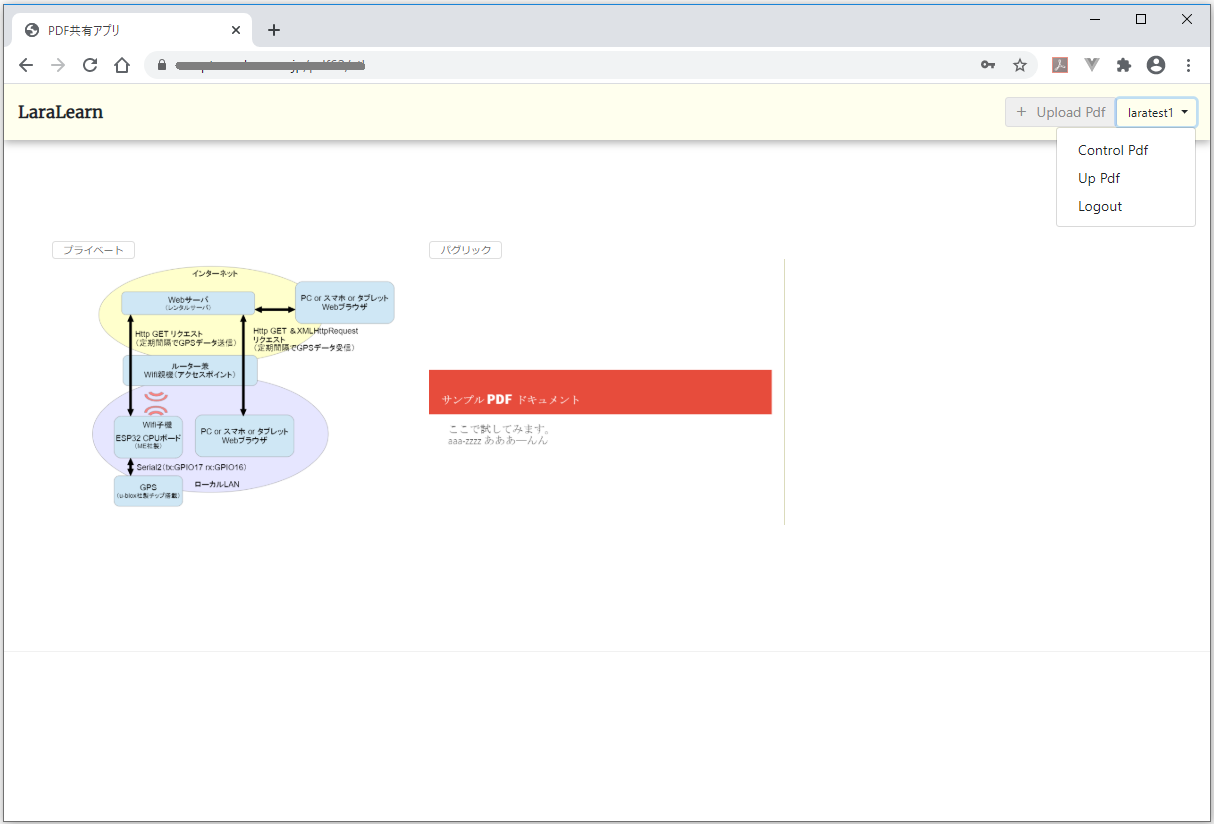The height and width of the screenshot is (824, 1214).
Task: Close the PDF共有アプリ tab
Action: [236, 30]
